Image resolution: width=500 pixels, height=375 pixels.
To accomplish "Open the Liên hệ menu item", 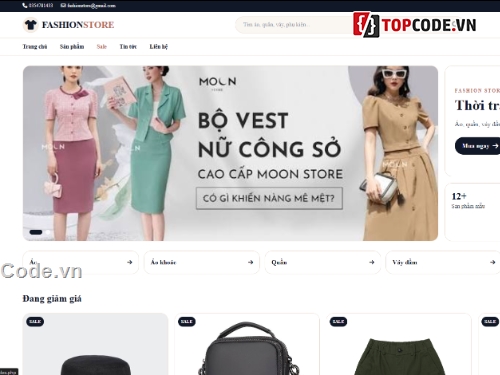I will (158, 47).
